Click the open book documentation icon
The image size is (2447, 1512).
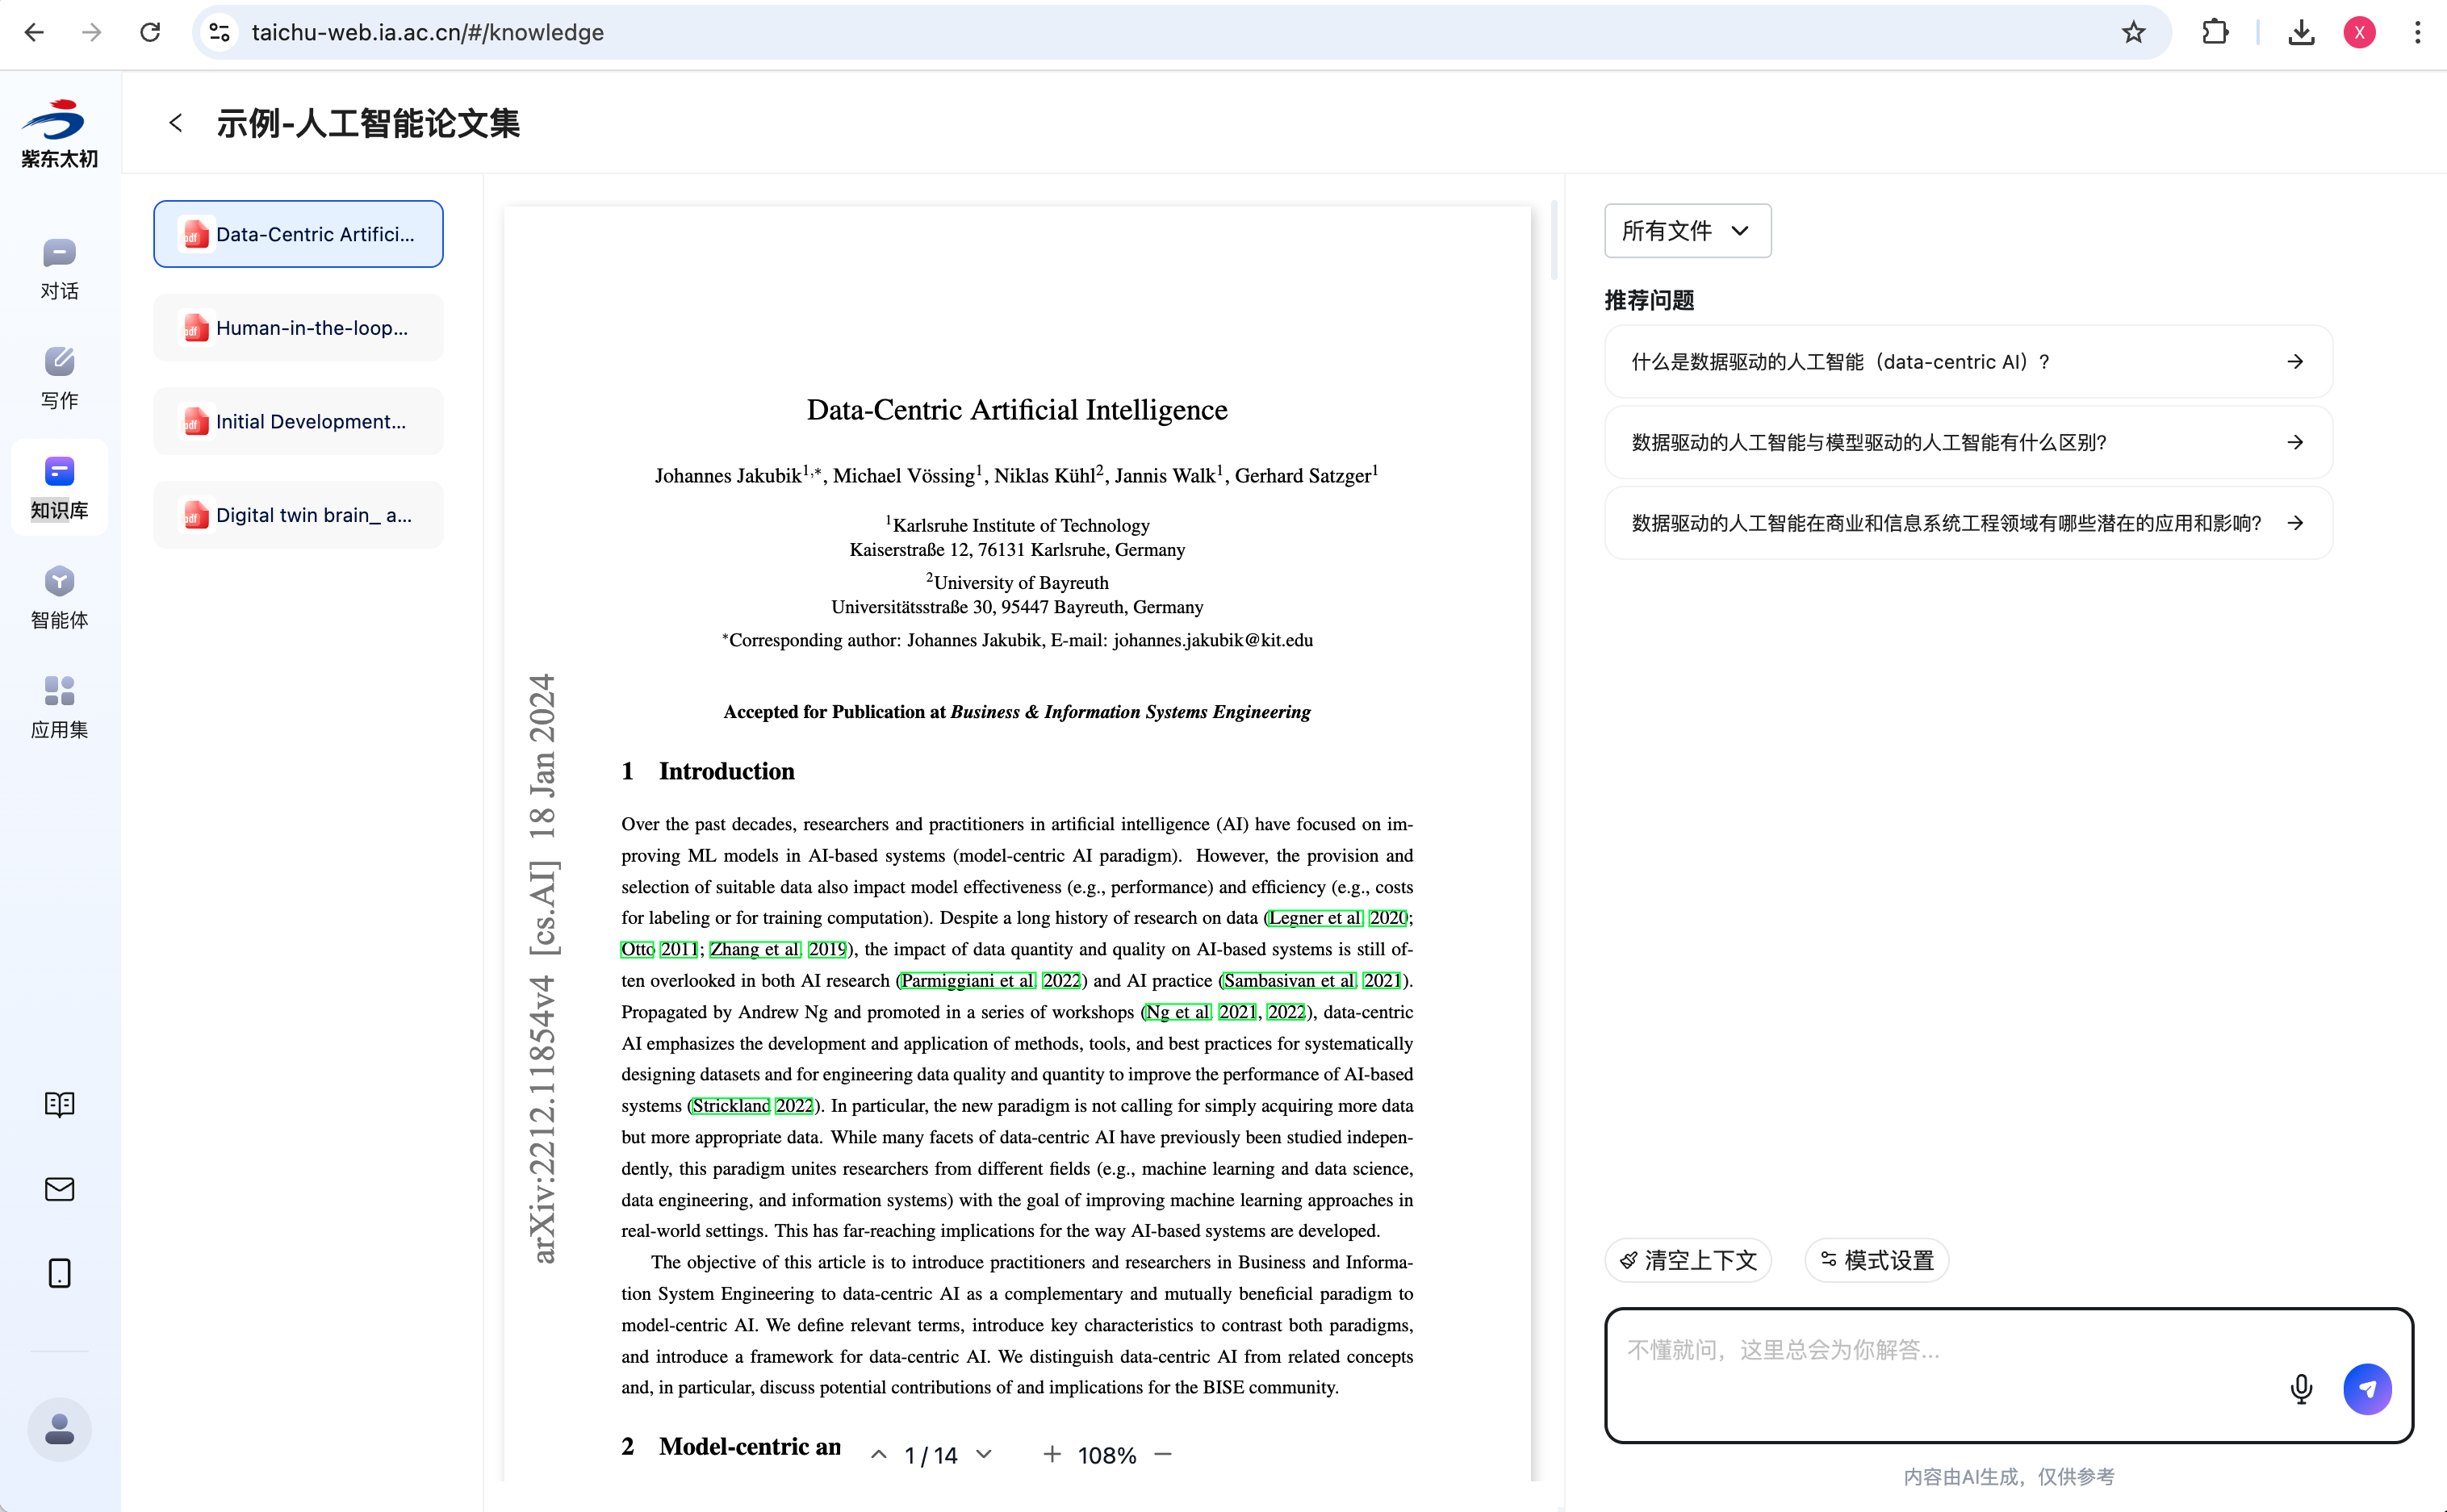59,1103
